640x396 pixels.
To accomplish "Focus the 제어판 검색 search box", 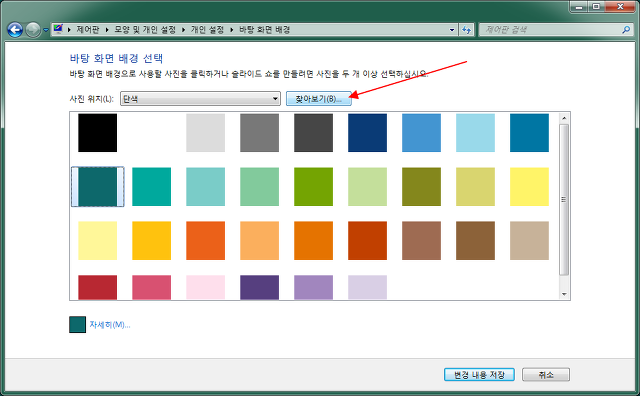I will (549, 29).
